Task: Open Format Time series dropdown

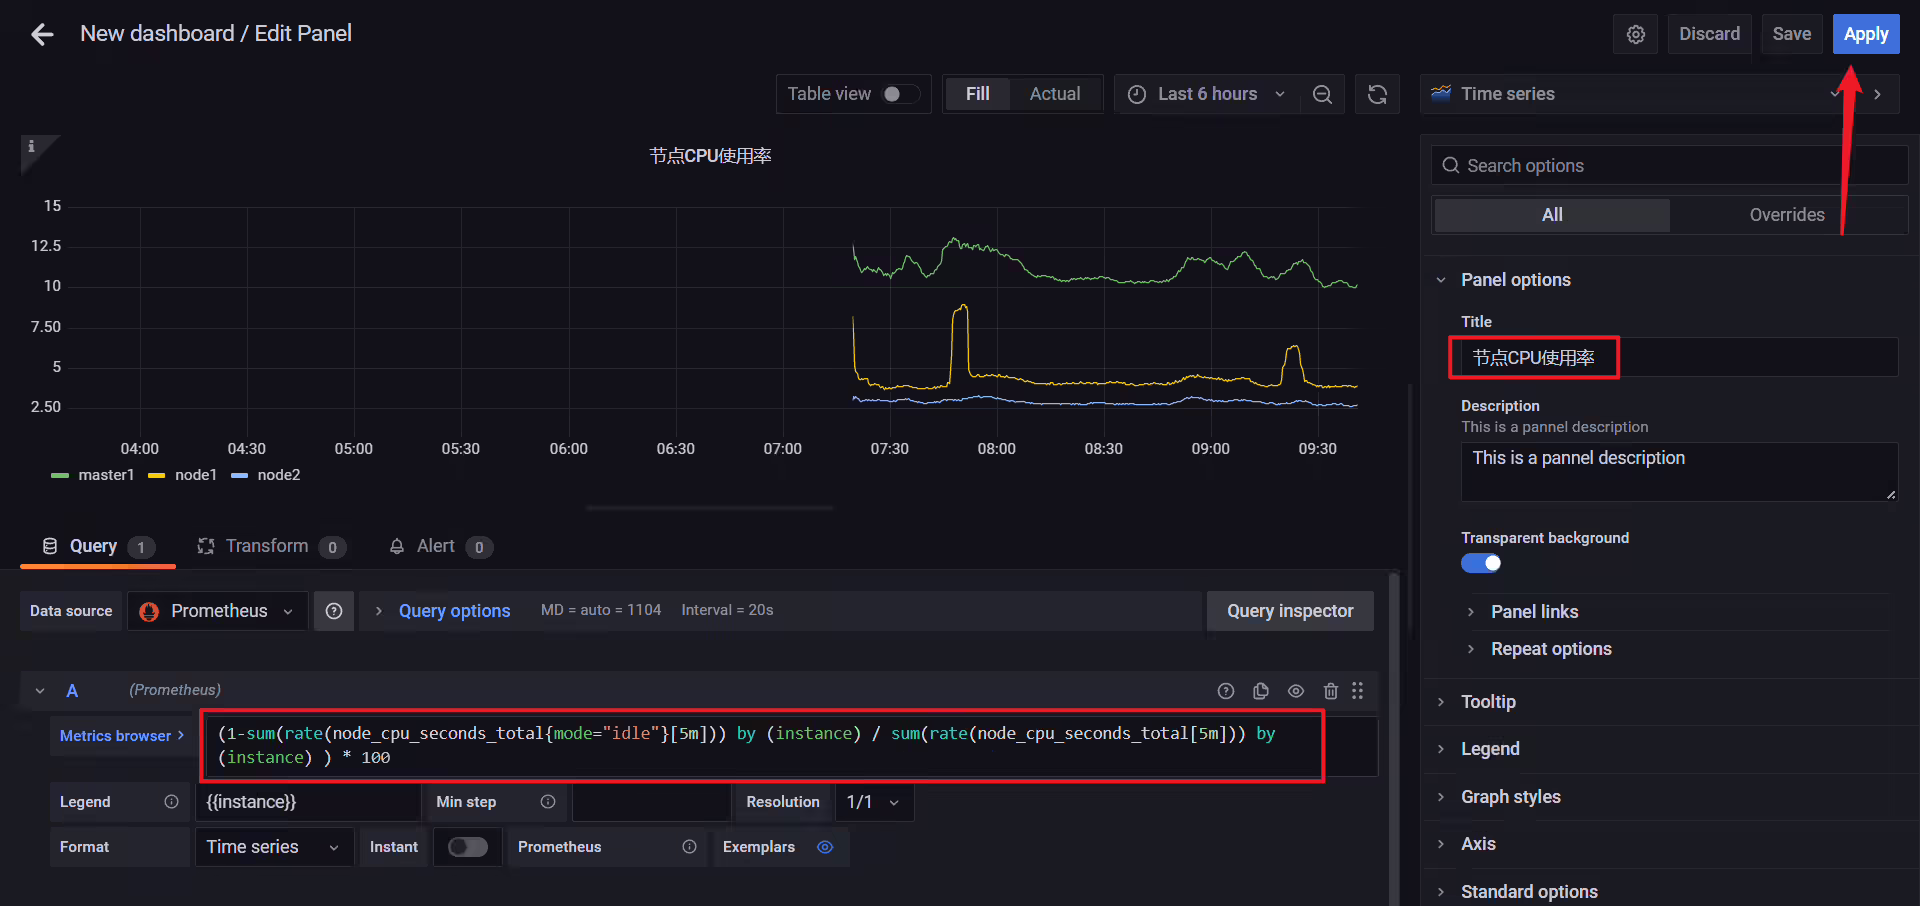Action: (x=273, y=847)
